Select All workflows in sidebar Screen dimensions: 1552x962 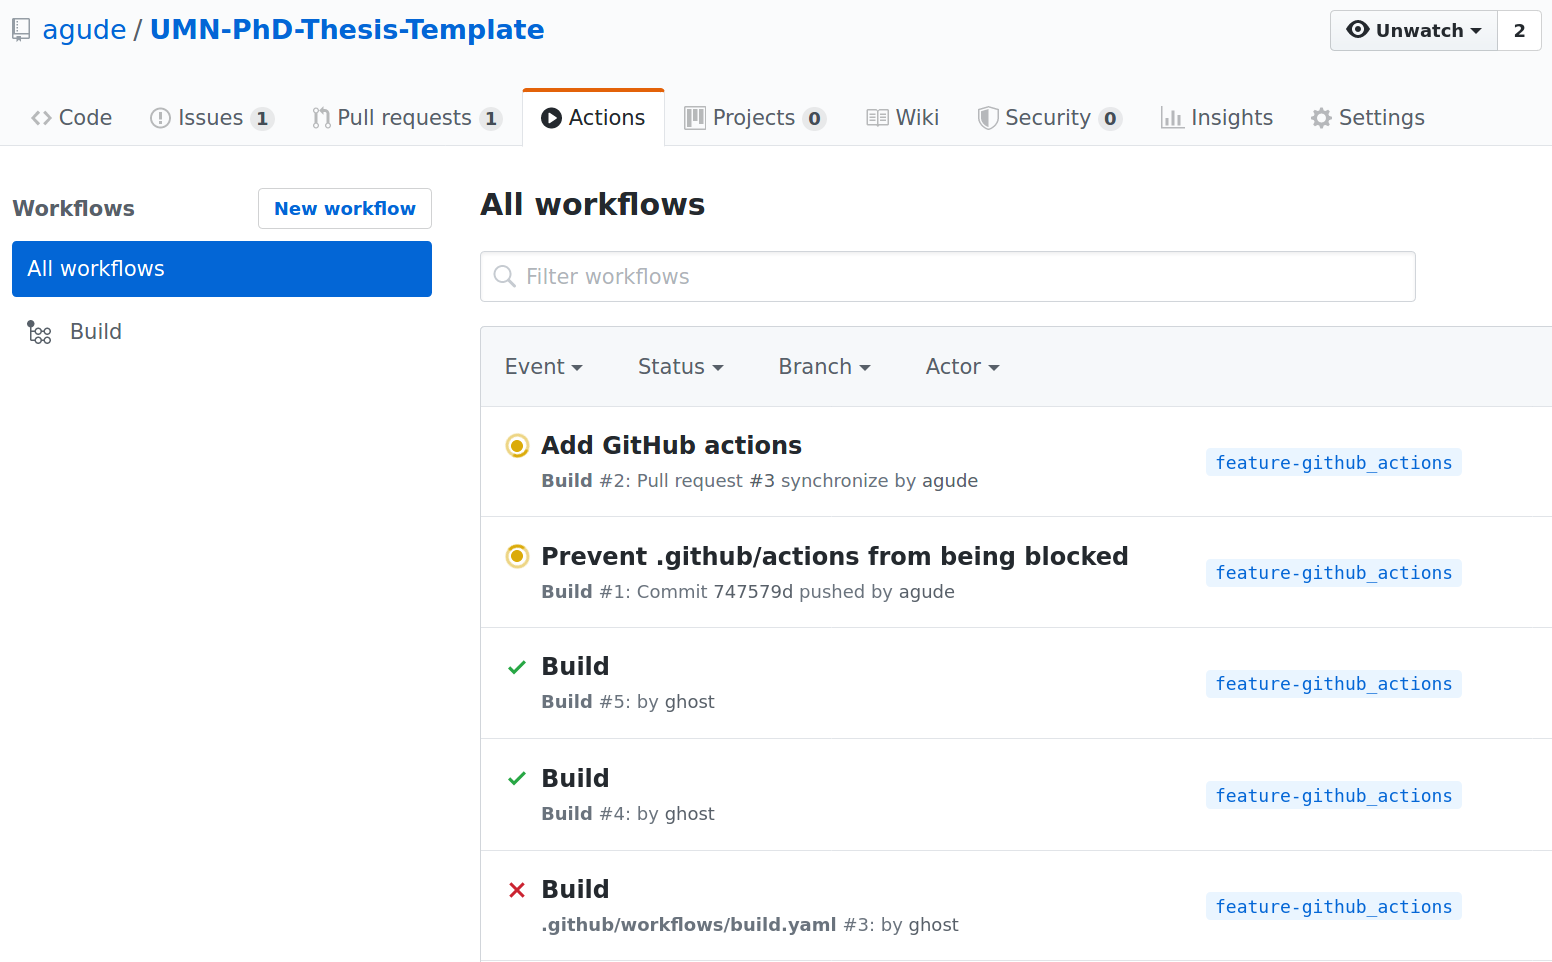click(x=222, y=269)
